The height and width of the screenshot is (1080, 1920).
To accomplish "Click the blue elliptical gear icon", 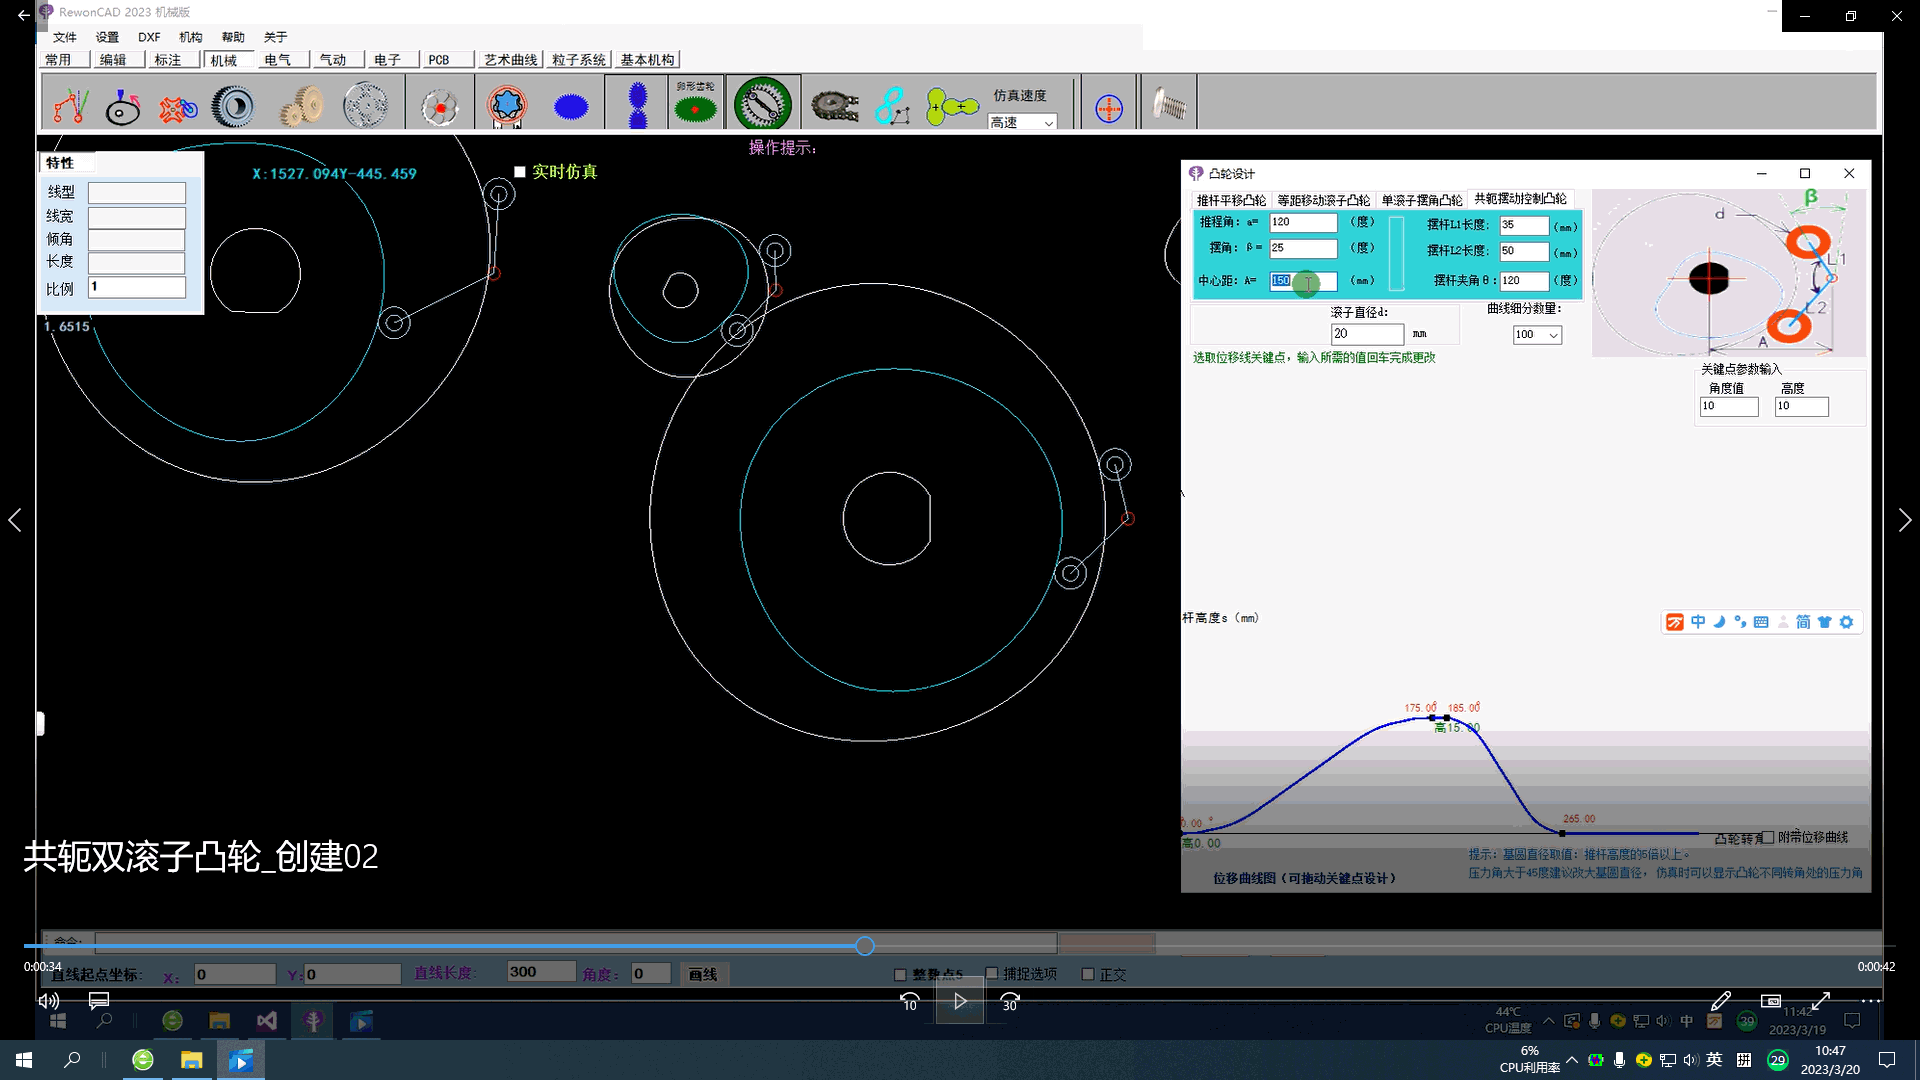I will 571,106.
